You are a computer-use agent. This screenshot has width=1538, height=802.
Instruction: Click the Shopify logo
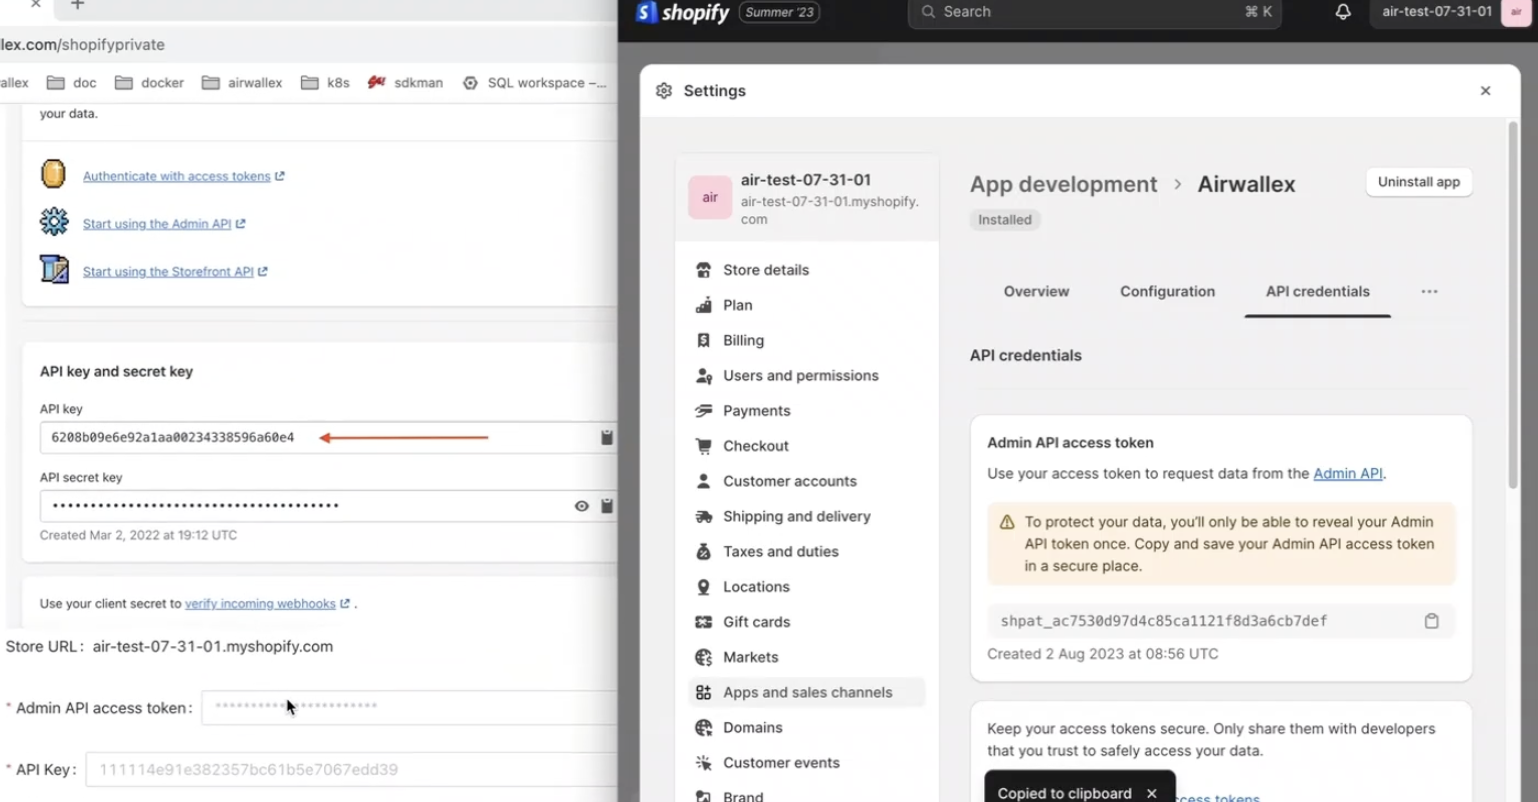click(x=684, y=13)
